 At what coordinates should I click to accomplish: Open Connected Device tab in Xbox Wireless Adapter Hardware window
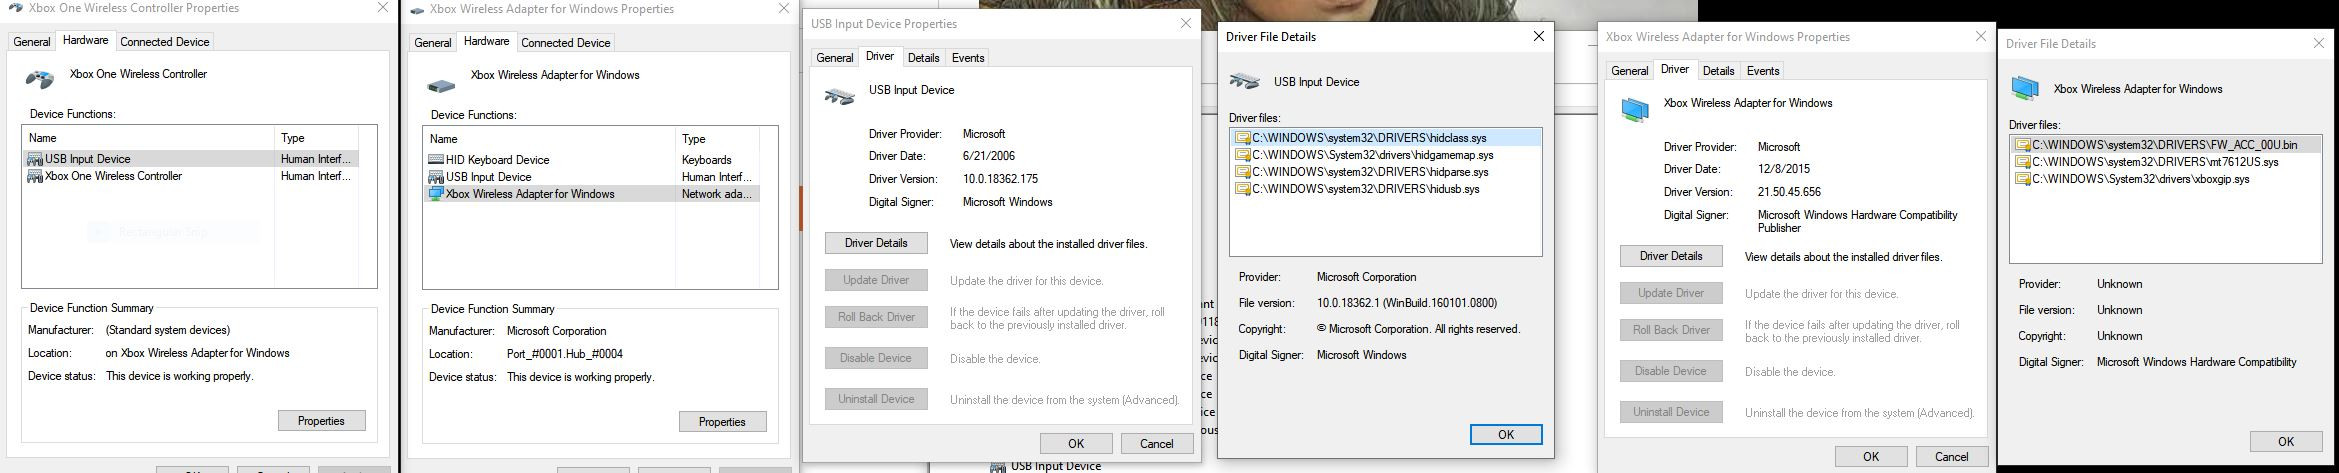pos(566,42)
